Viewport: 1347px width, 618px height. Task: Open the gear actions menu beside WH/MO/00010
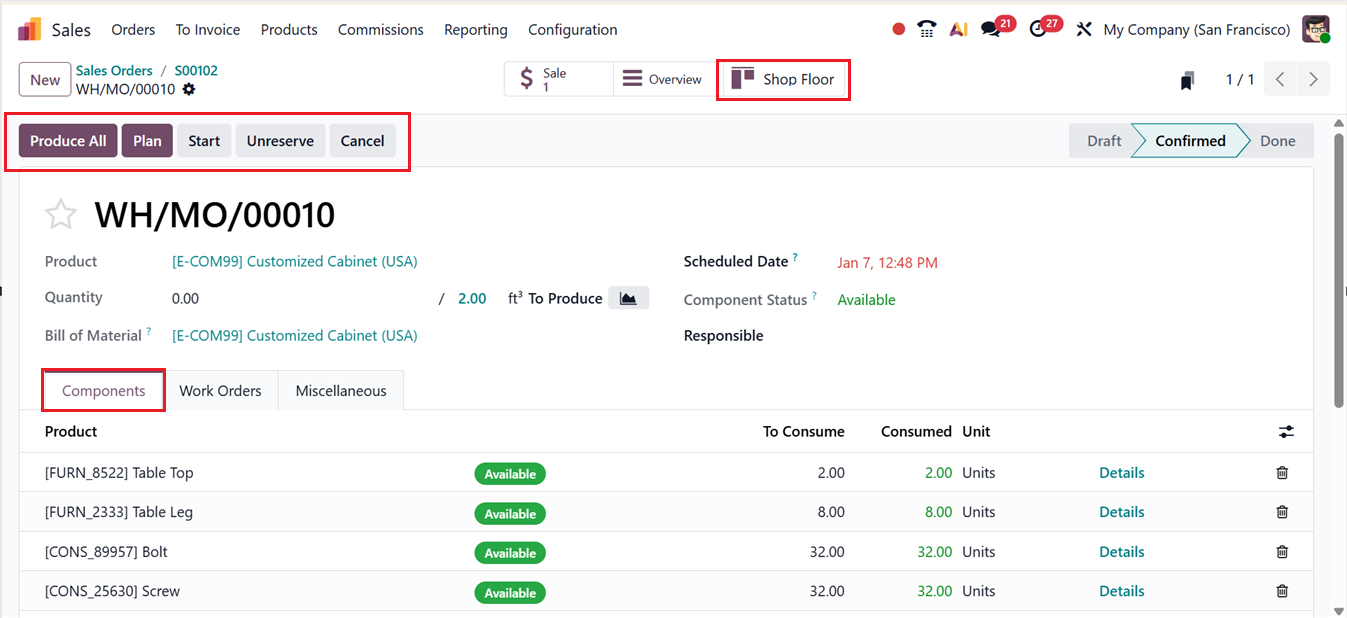pos(189,89)
